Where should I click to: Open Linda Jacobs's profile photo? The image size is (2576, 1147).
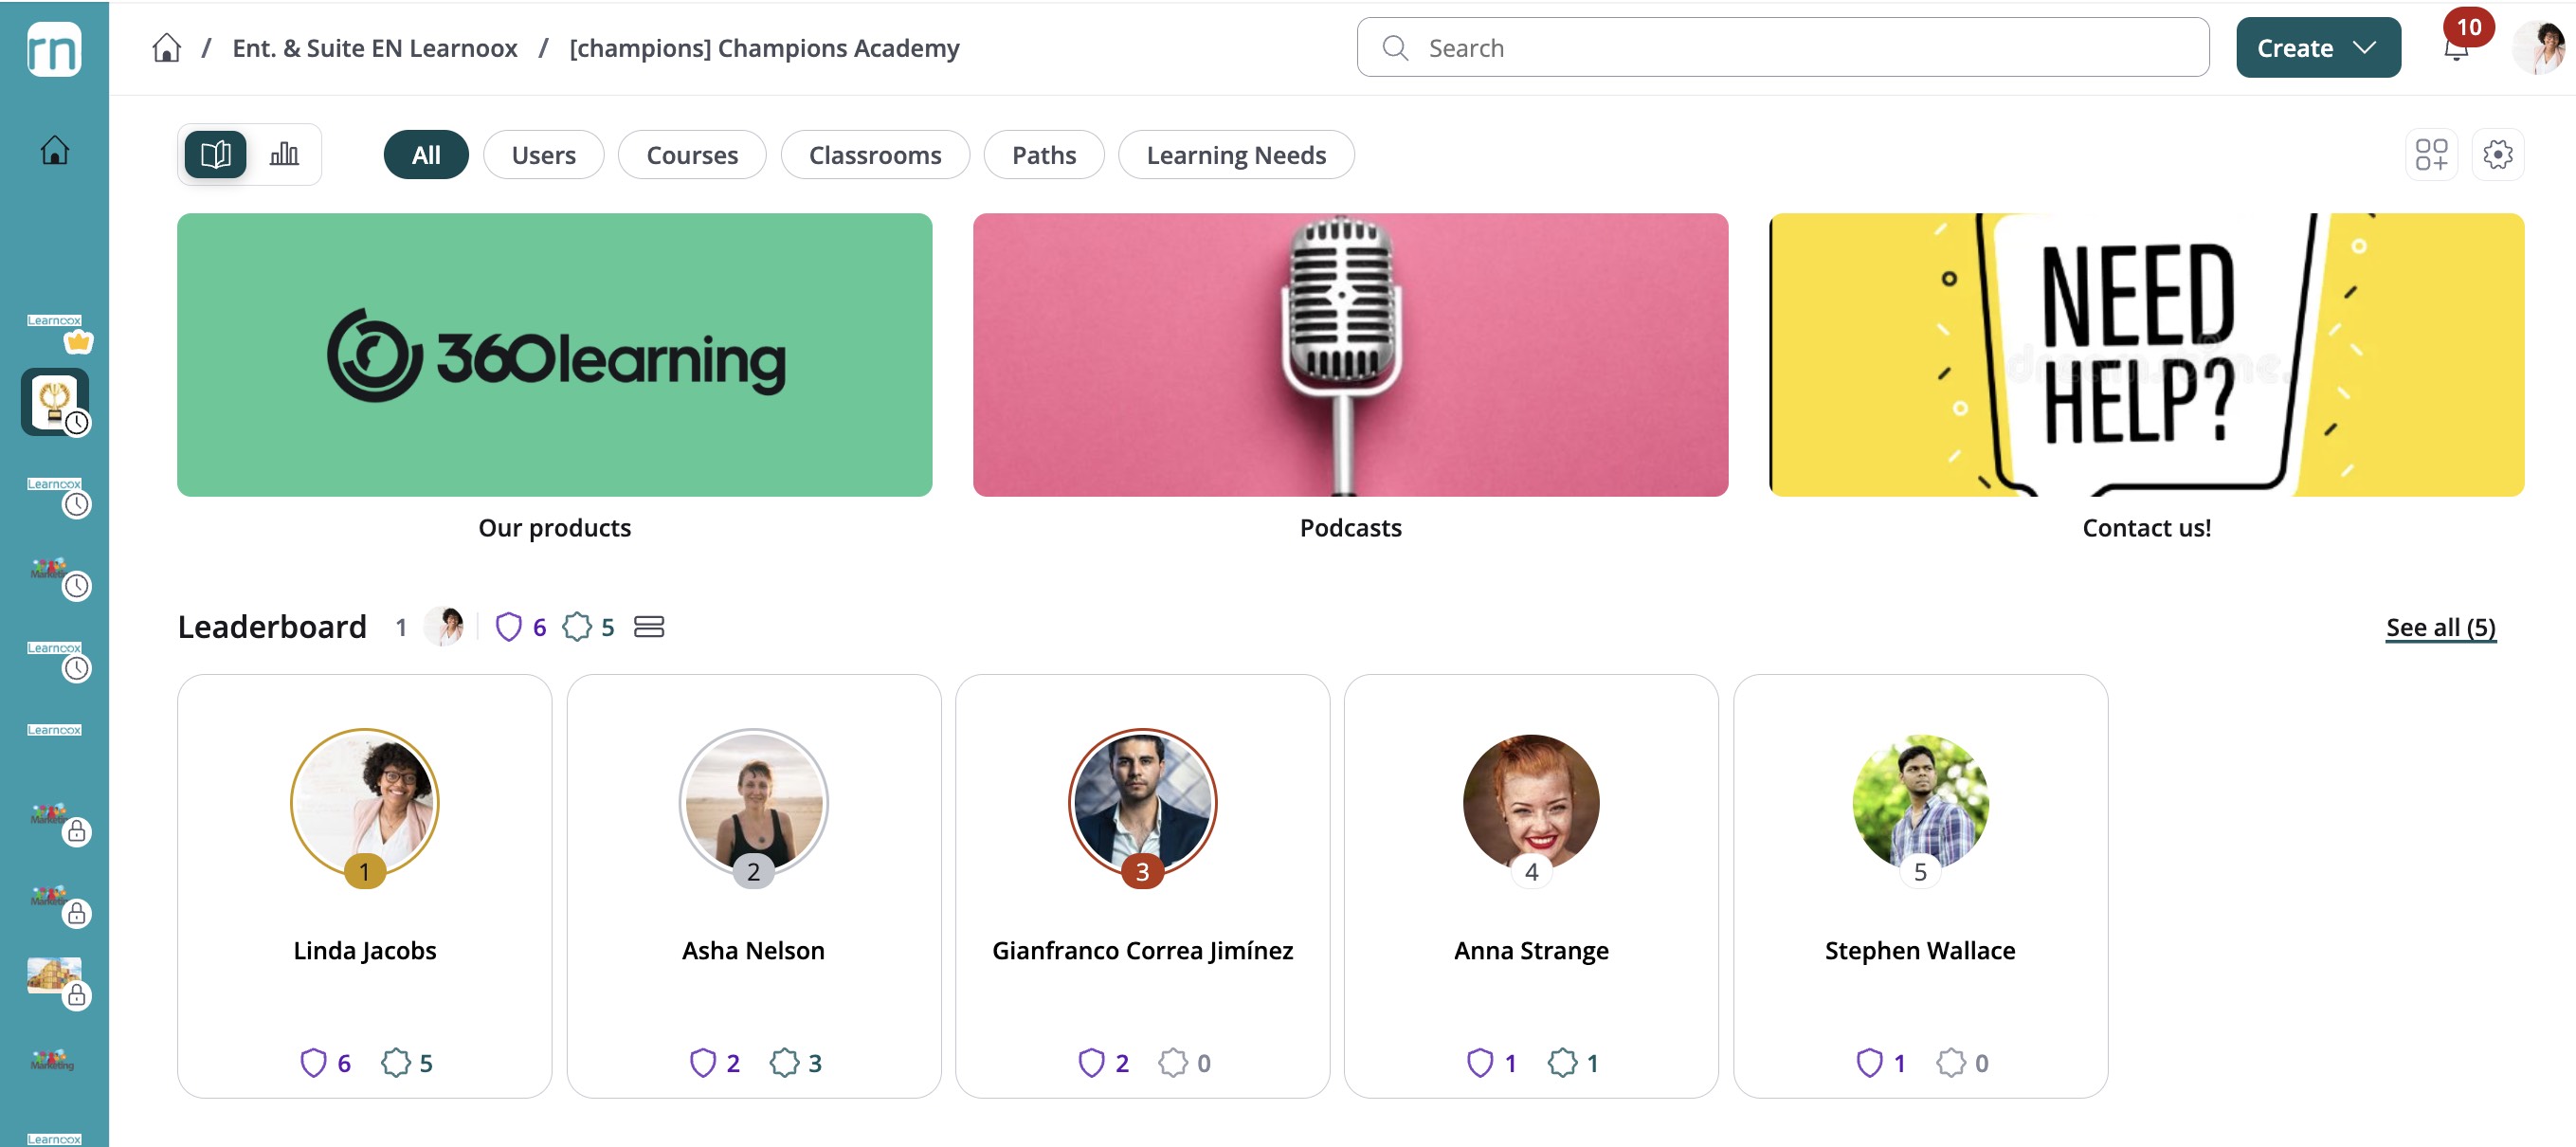pos(364,802)
